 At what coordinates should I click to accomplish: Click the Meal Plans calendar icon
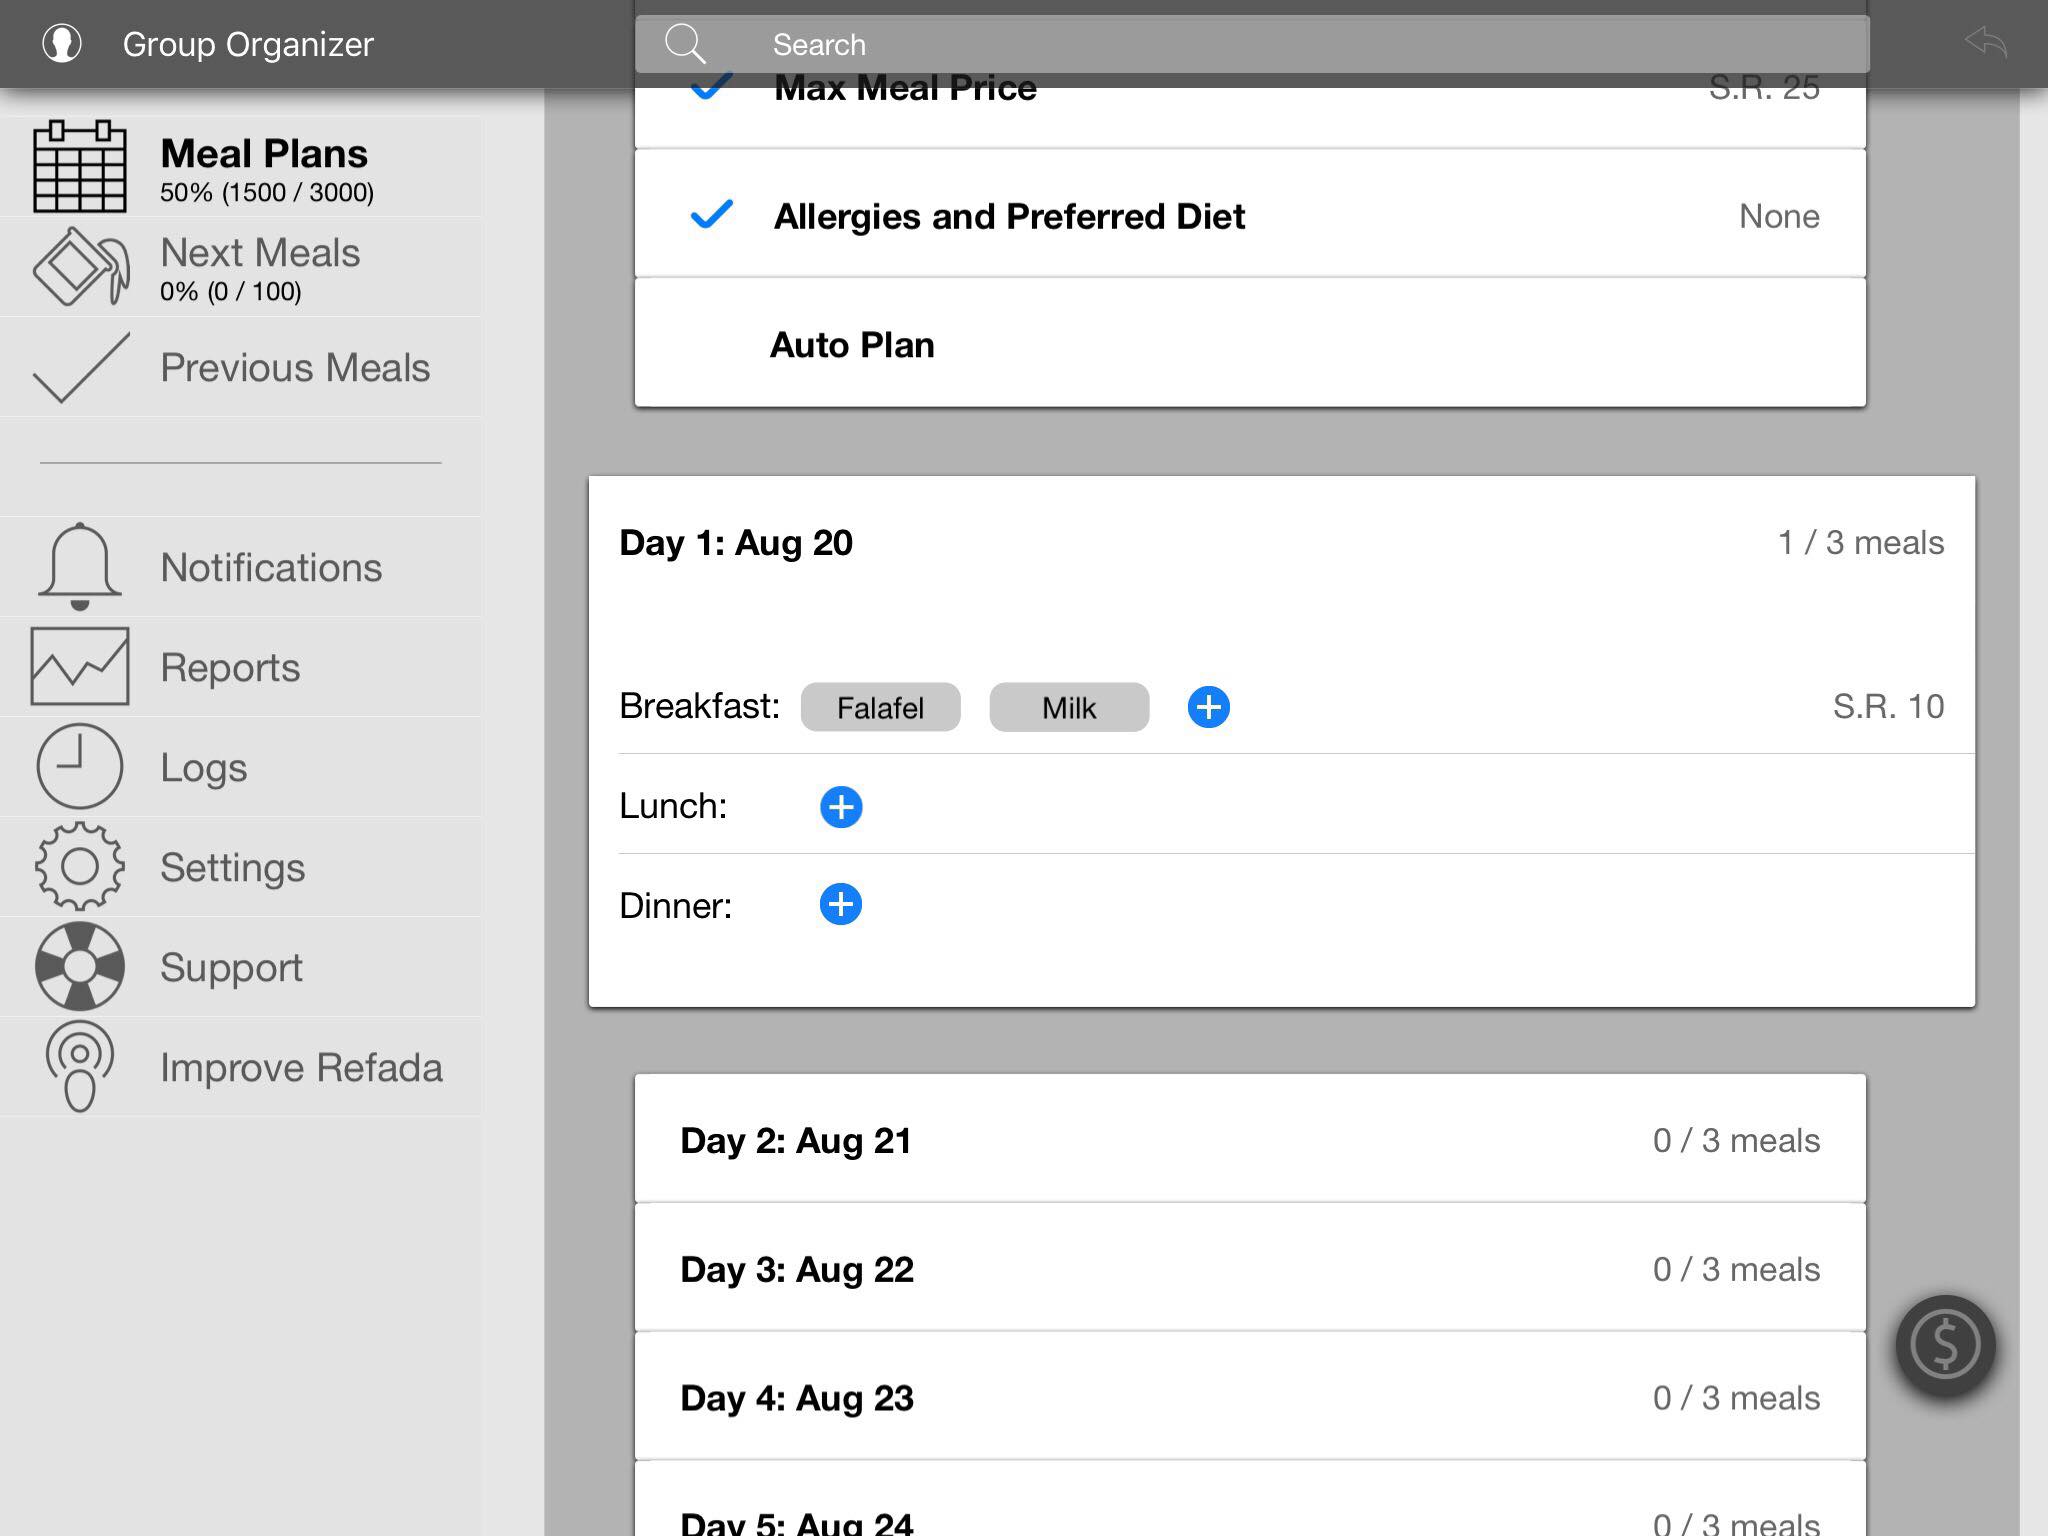point(80,166)
